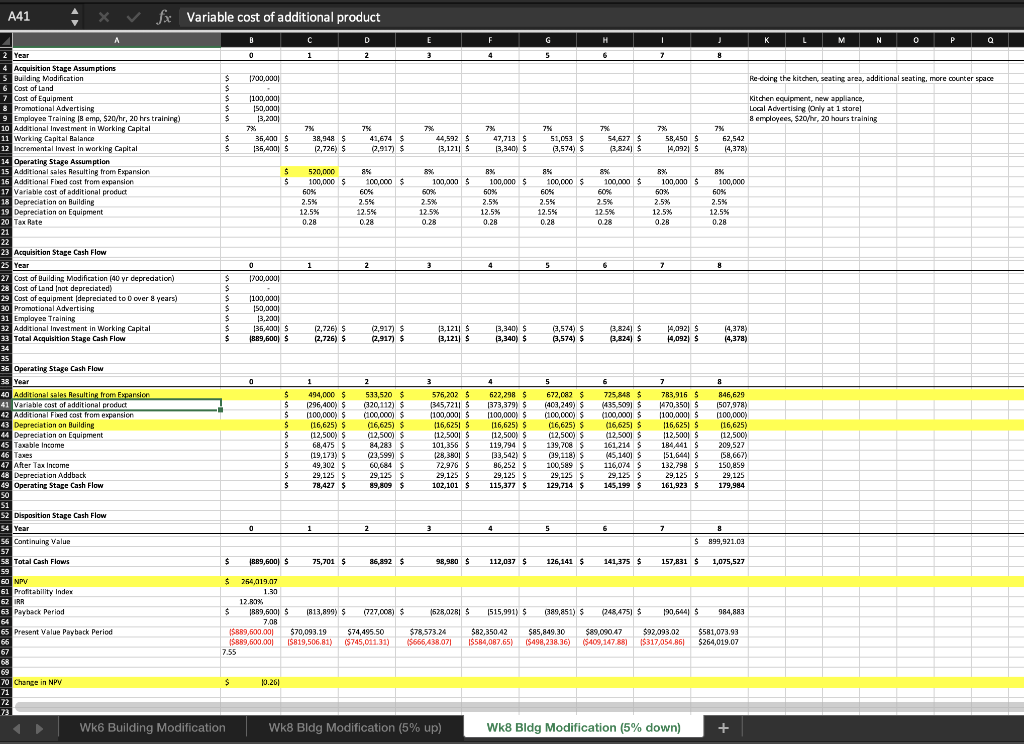Click the Enter checkmark icon near formula bar

pos(133,16)
